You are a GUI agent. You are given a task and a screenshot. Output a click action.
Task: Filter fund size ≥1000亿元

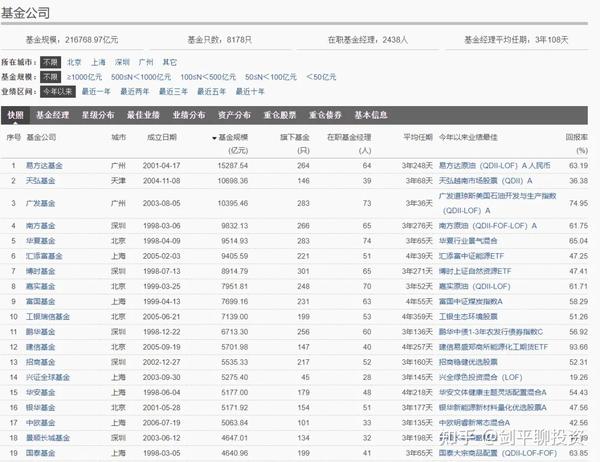coord(84,77)
